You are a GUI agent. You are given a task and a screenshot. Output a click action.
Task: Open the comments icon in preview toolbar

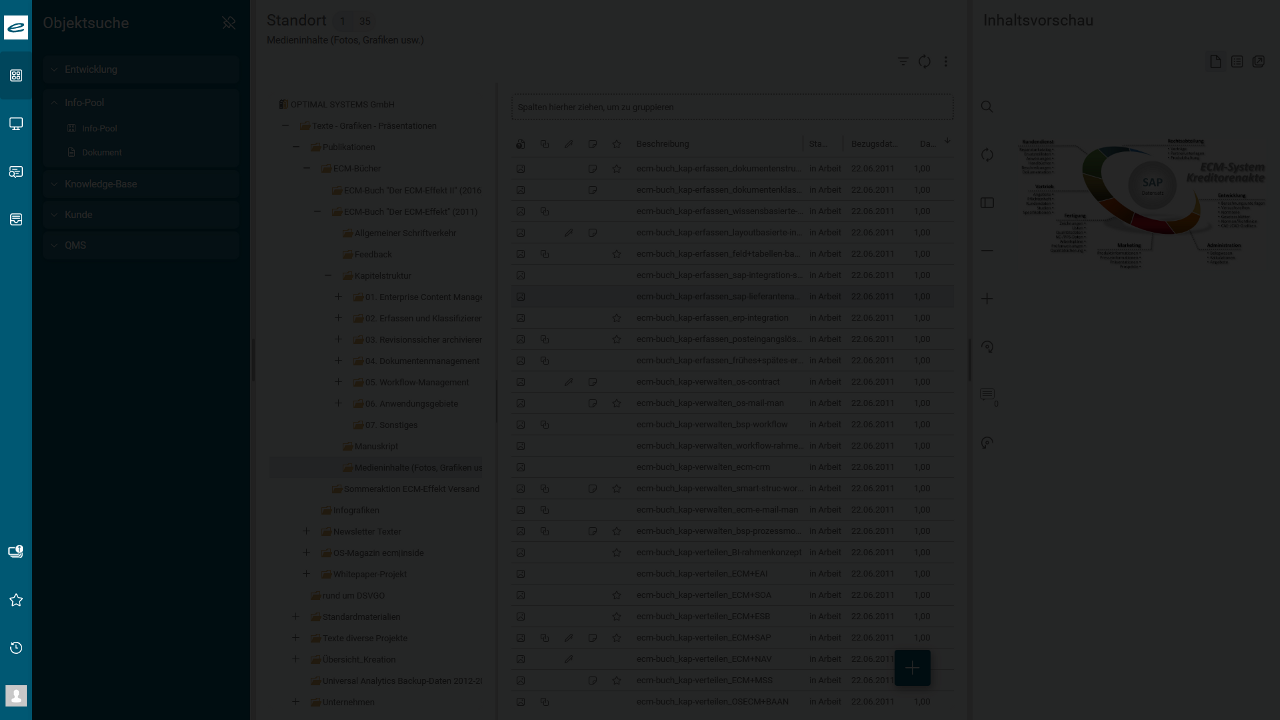click(988, 395)
